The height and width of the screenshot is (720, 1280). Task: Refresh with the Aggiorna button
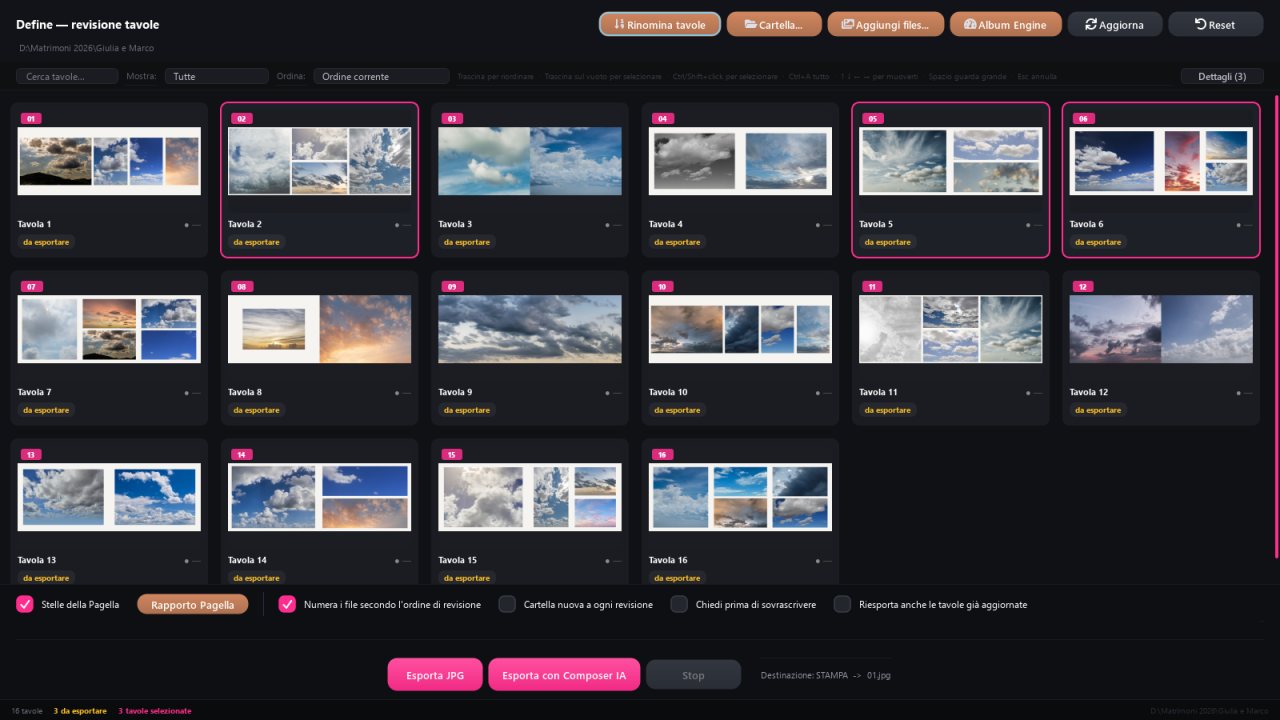pyautogui.click(x=1115, y=24)
